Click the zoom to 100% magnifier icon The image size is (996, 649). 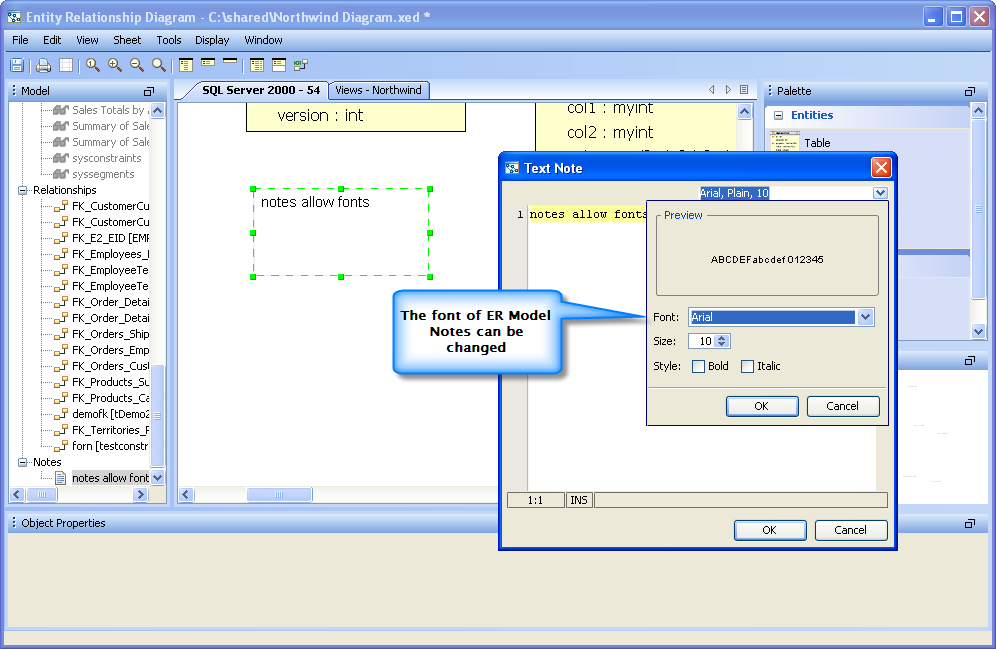(x=93, y=65)
